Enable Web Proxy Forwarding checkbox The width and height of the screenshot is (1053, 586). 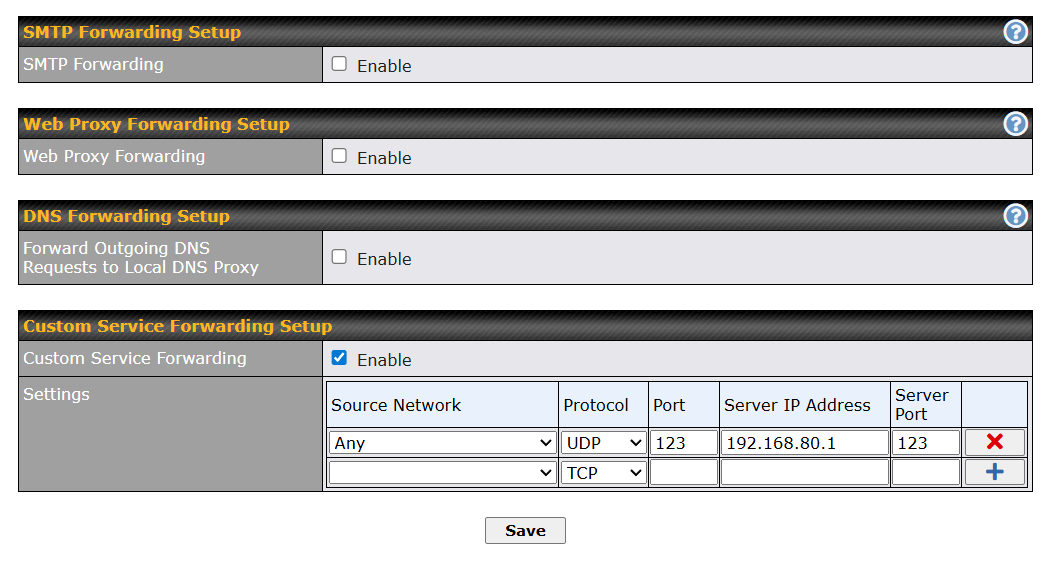339,156
